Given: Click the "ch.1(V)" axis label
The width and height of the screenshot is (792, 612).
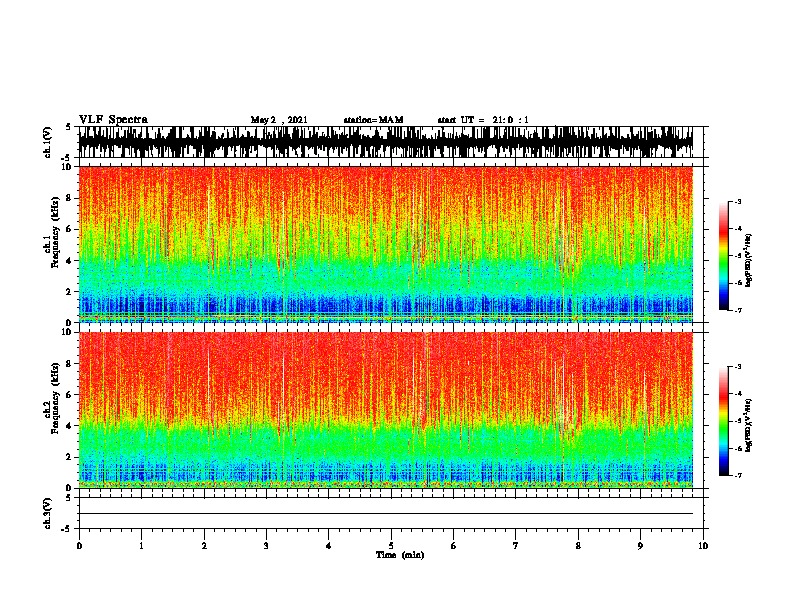Looking at the screenshot, I should 48,142.
